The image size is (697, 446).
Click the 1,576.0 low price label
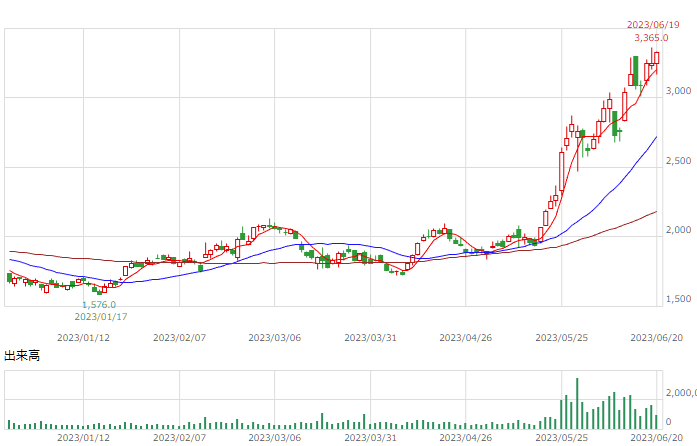[99, 305]
